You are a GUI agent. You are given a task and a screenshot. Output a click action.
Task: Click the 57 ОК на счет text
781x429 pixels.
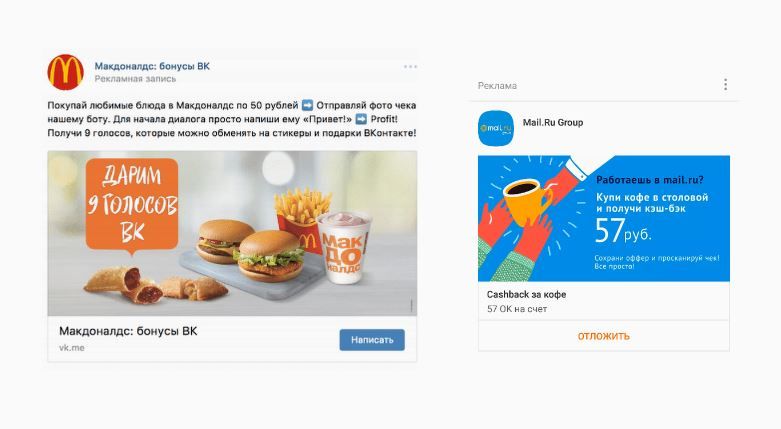tap(517, 309)
